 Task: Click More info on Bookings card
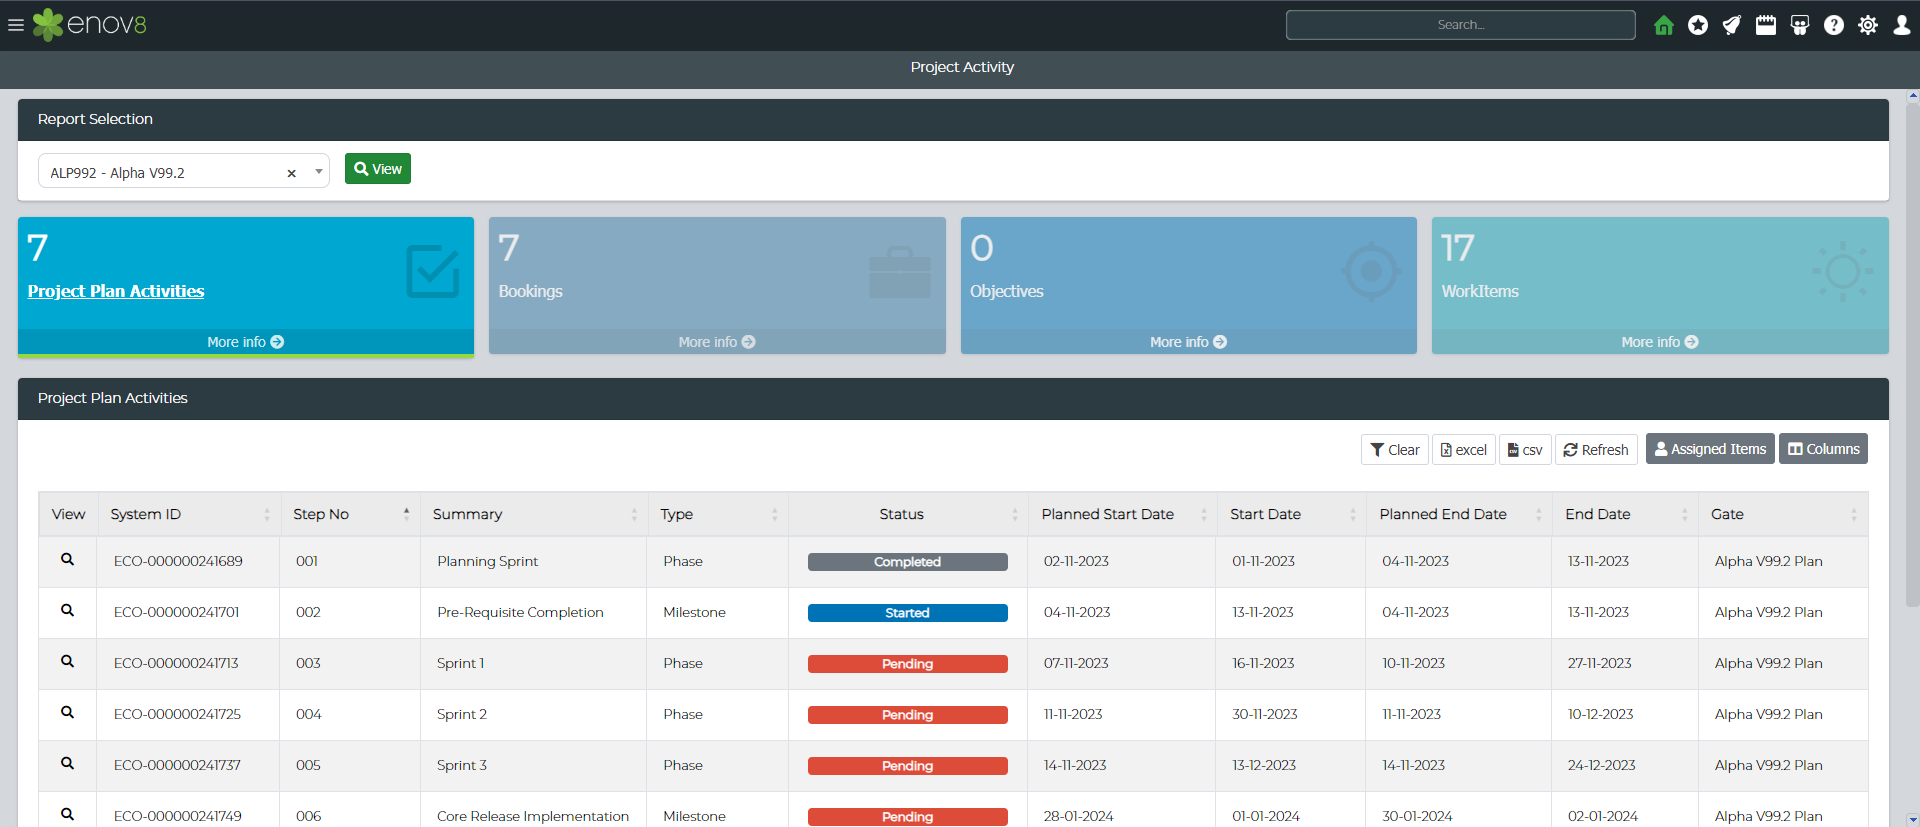click(x=717, y=342)
